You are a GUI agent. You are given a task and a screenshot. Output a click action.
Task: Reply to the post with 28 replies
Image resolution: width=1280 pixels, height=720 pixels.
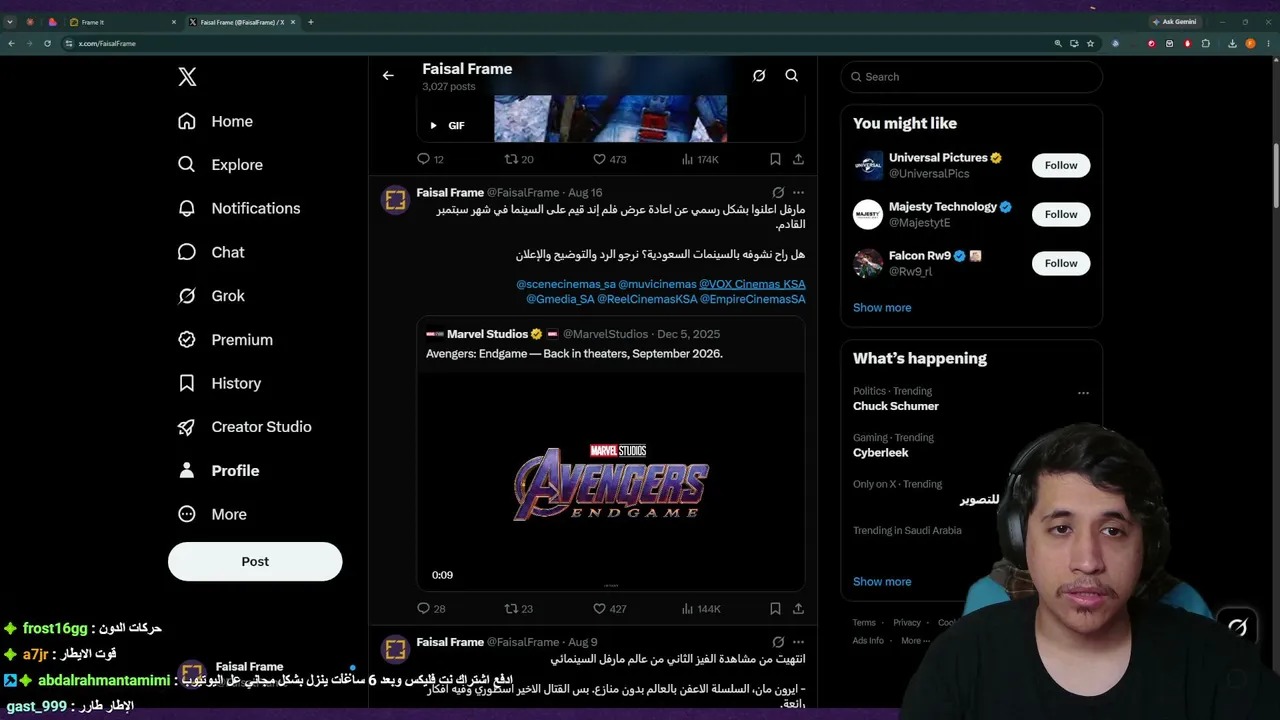click(x=431, y=608)
